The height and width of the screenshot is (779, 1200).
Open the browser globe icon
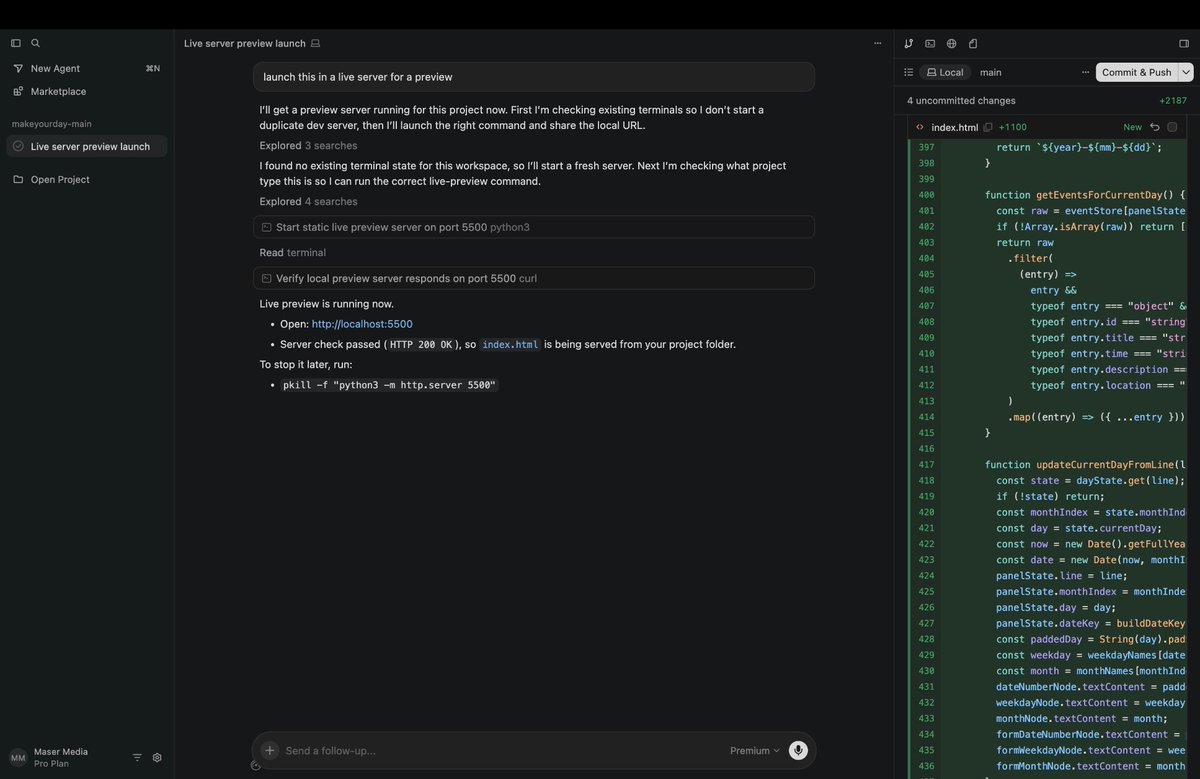pos(951,43)
